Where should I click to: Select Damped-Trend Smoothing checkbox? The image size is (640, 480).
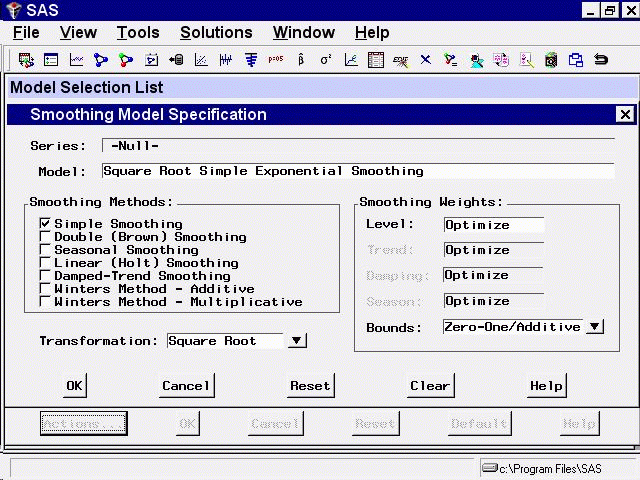coord(45,275)
